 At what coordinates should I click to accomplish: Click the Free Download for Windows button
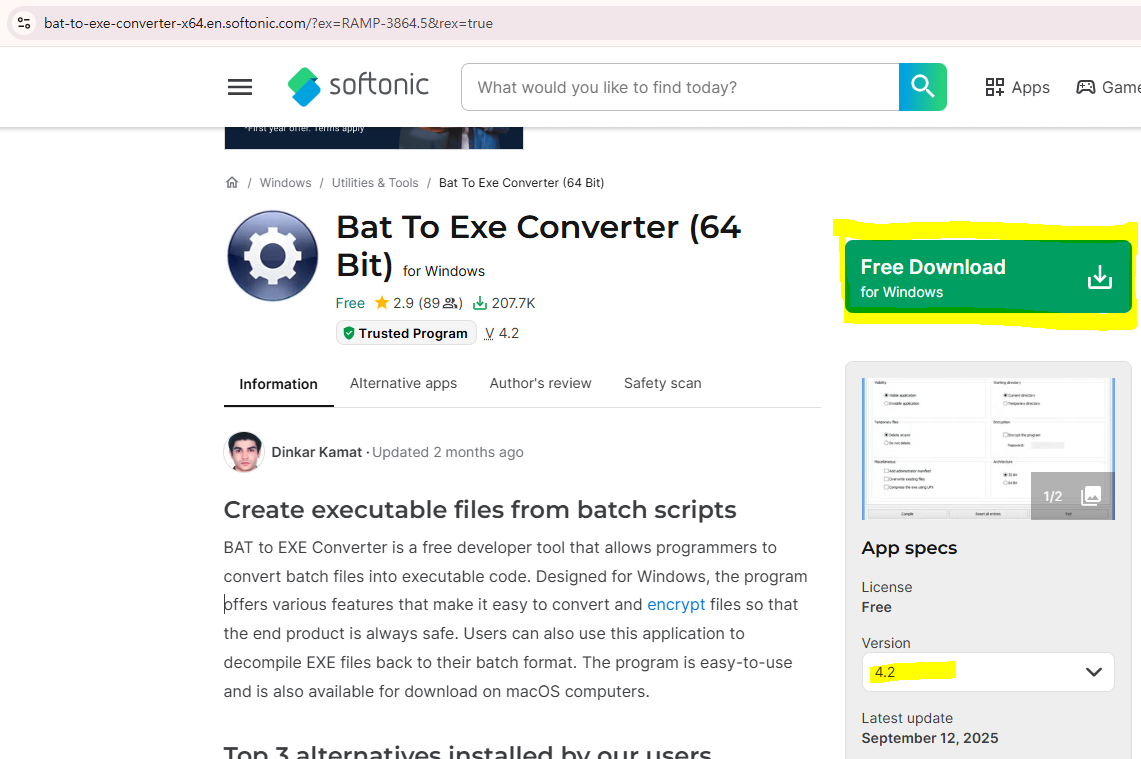[987, 277]
